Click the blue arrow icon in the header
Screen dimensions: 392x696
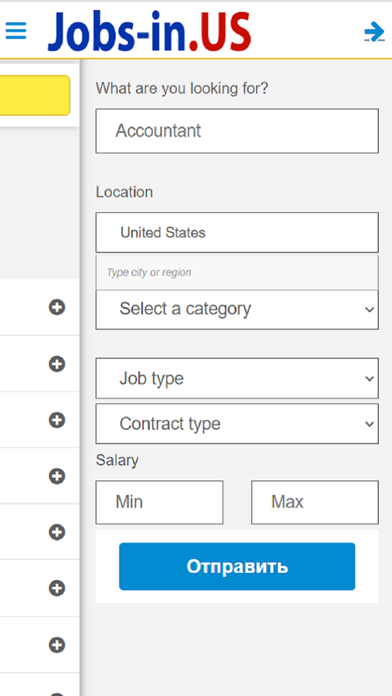click(374, 32)
